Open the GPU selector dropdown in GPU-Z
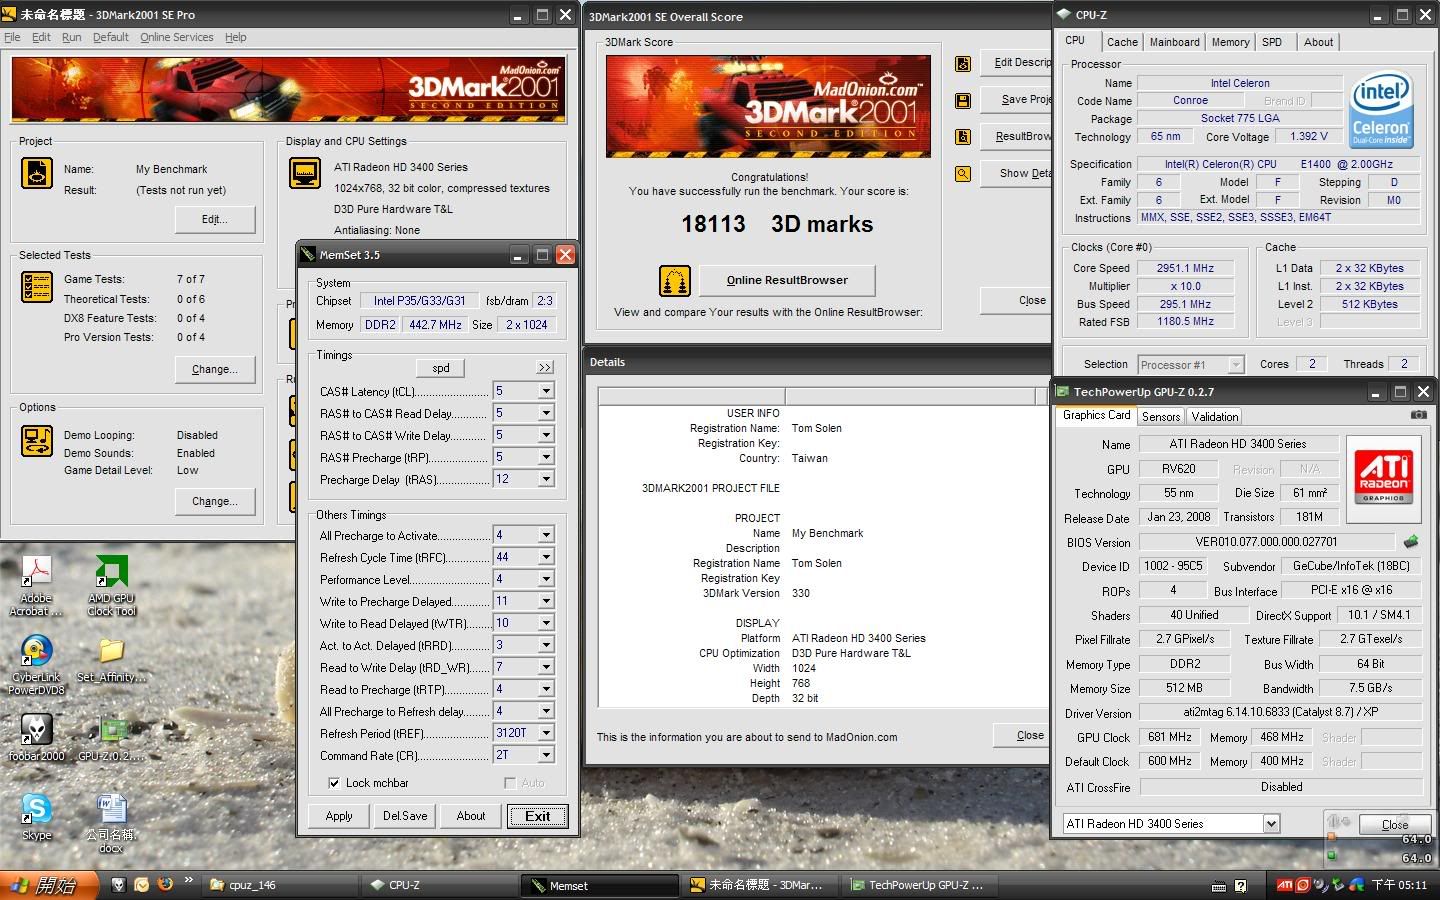1440x900 pixels. coord(1271,824)
